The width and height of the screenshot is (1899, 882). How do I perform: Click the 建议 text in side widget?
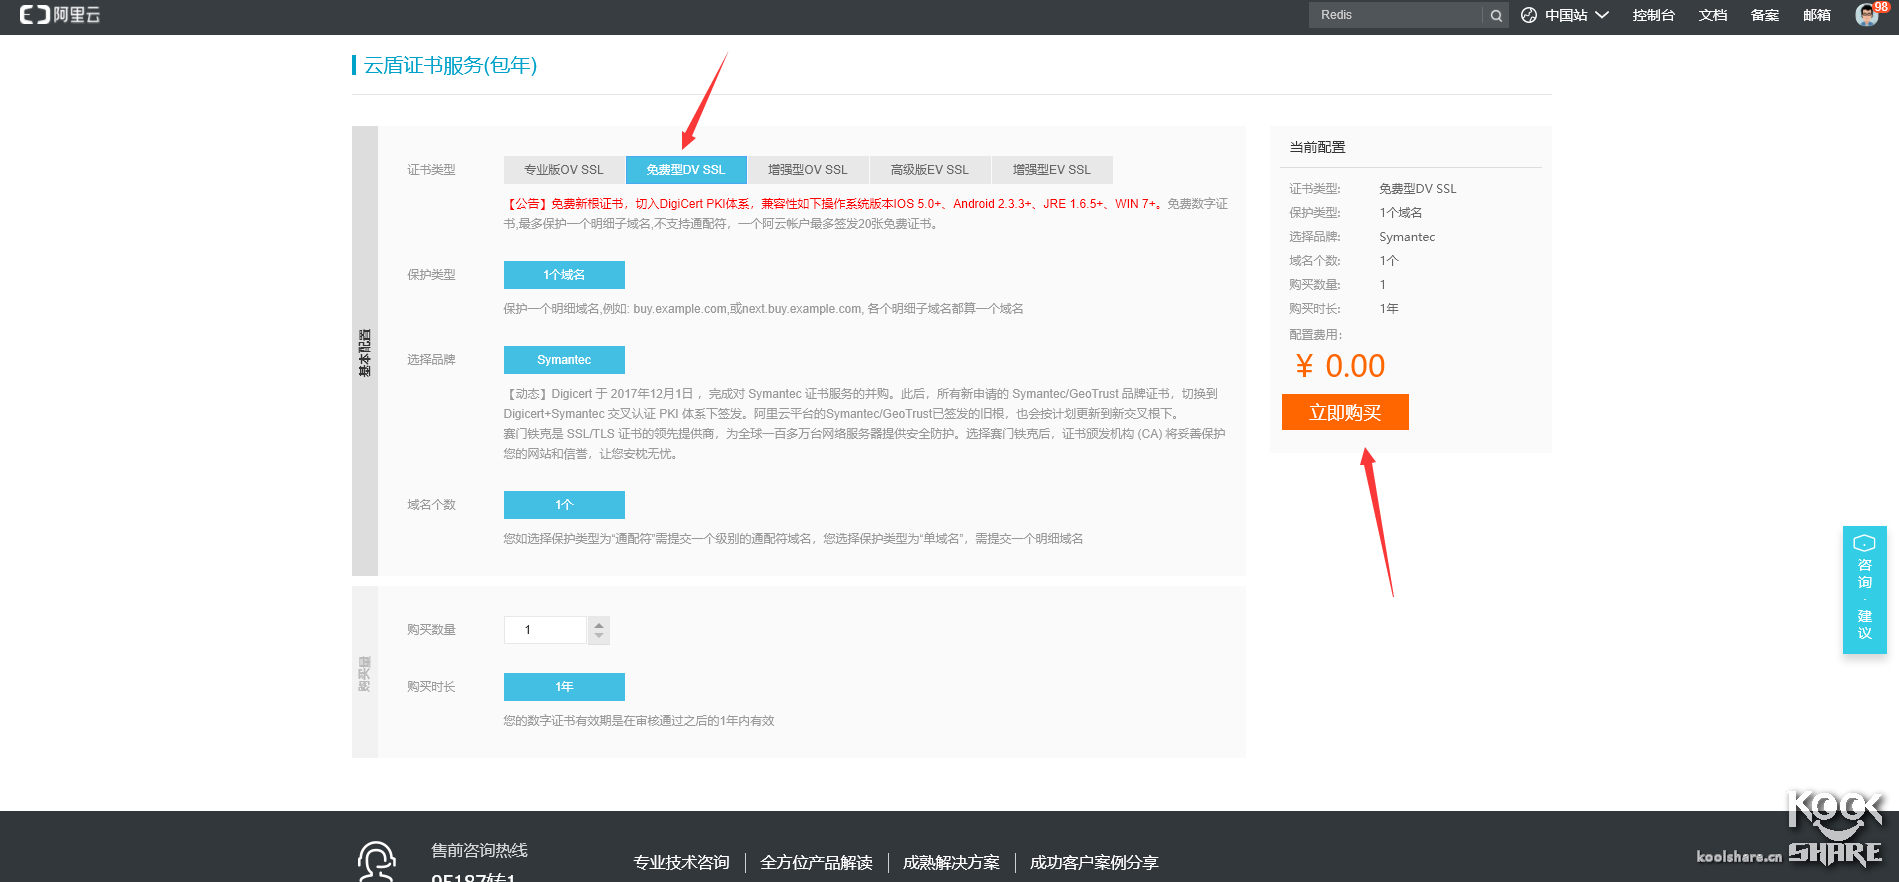(x=1865, y=625)
